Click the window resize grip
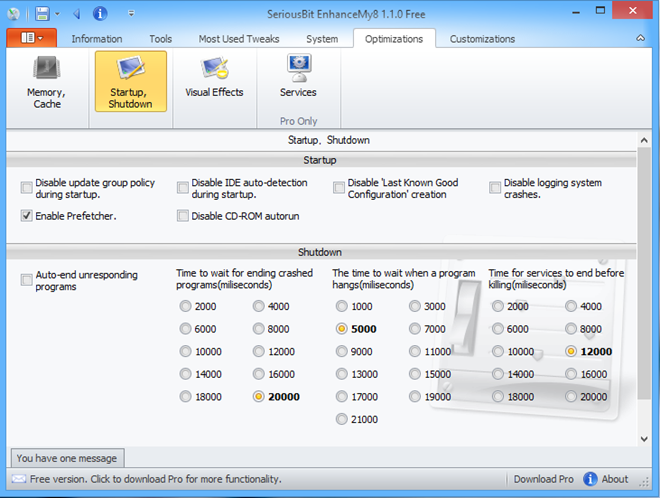This screenshot has height=498, width=660. coord(644,483)
